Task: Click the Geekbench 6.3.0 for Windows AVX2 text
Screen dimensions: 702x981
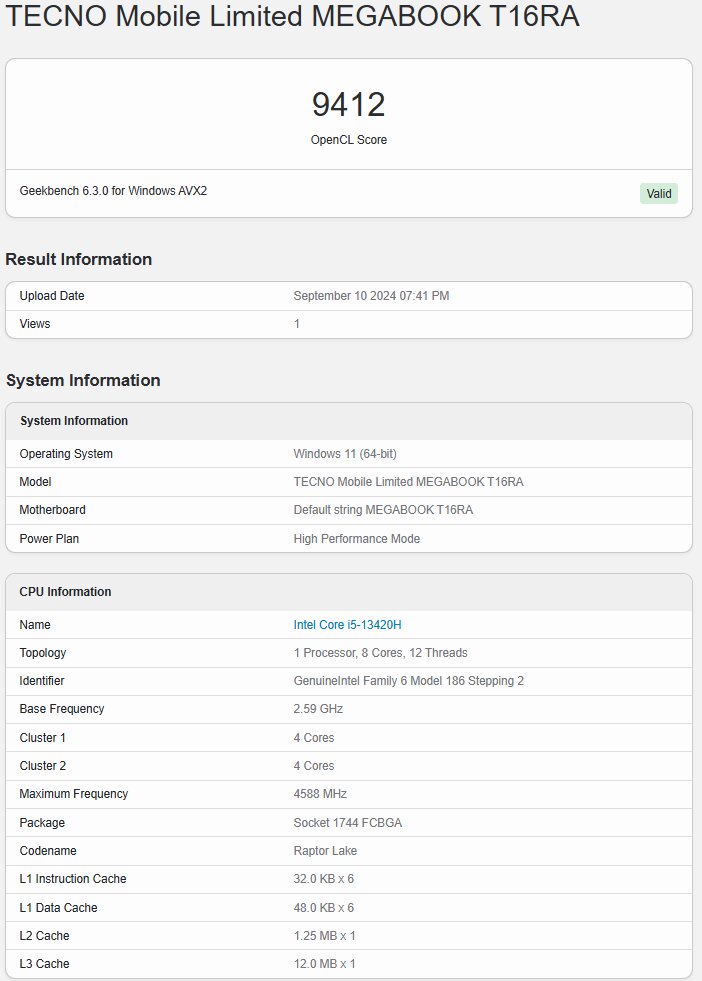Action: pos(113,190)
